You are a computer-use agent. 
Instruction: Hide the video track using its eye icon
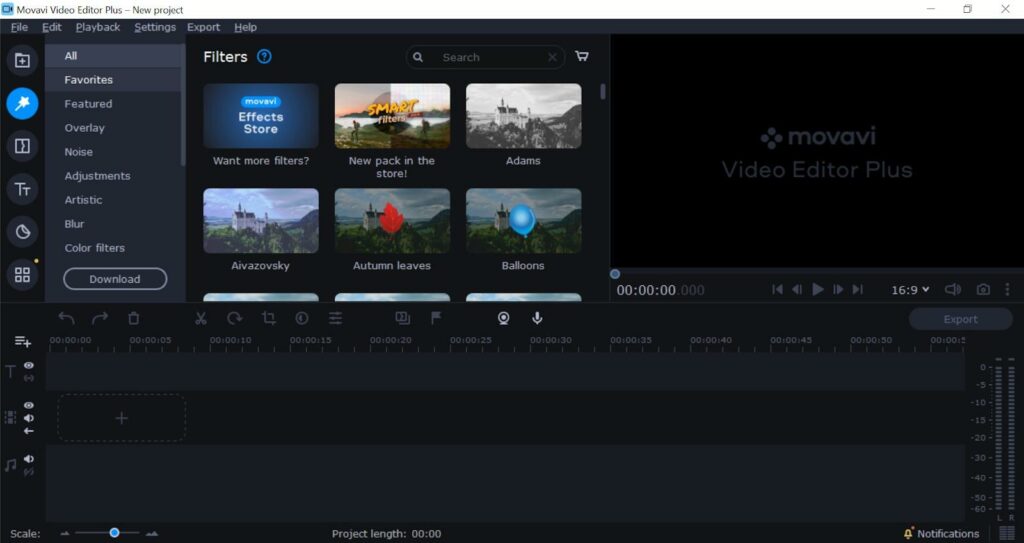coord(29,405)
